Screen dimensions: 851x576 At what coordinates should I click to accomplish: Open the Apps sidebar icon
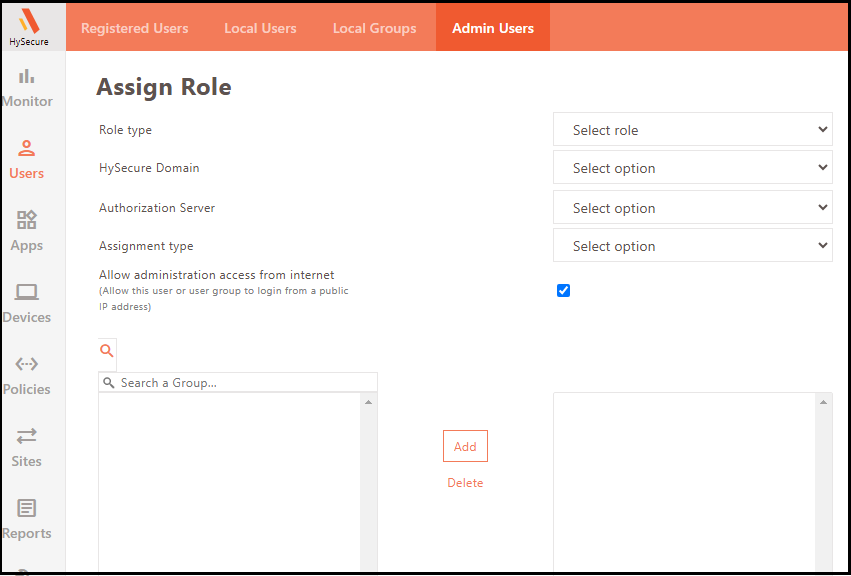(x=27, y=231)
